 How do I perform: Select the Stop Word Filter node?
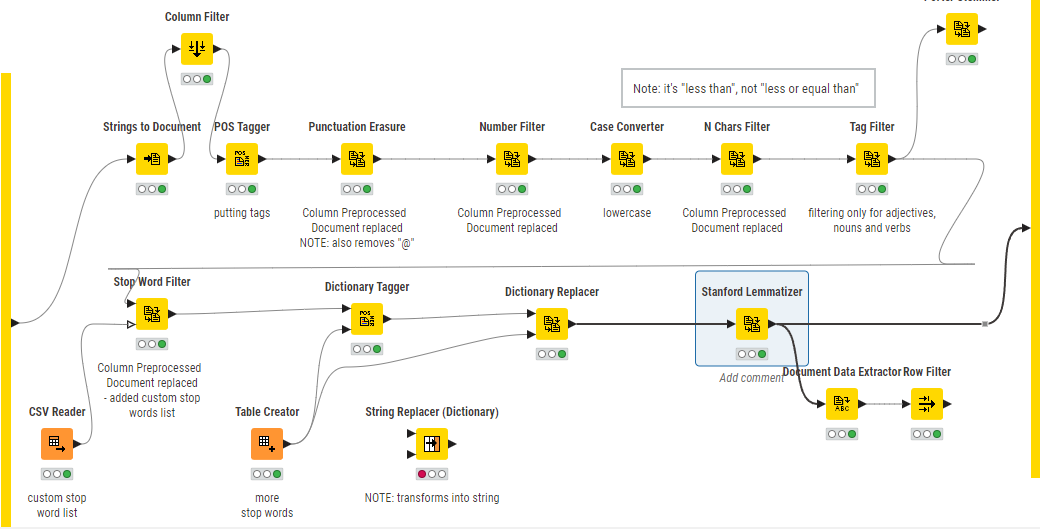[152, 314]
